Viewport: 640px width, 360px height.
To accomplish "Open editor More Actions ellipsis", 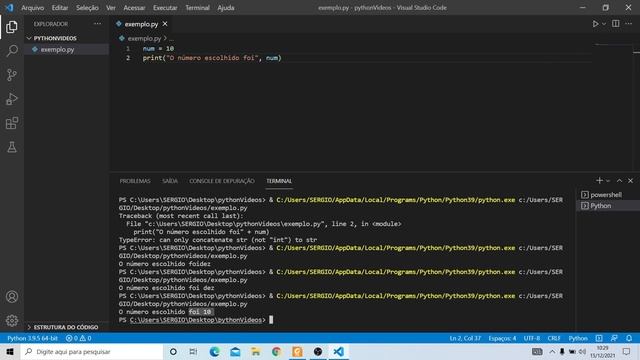I will click(x=629, y=24).
